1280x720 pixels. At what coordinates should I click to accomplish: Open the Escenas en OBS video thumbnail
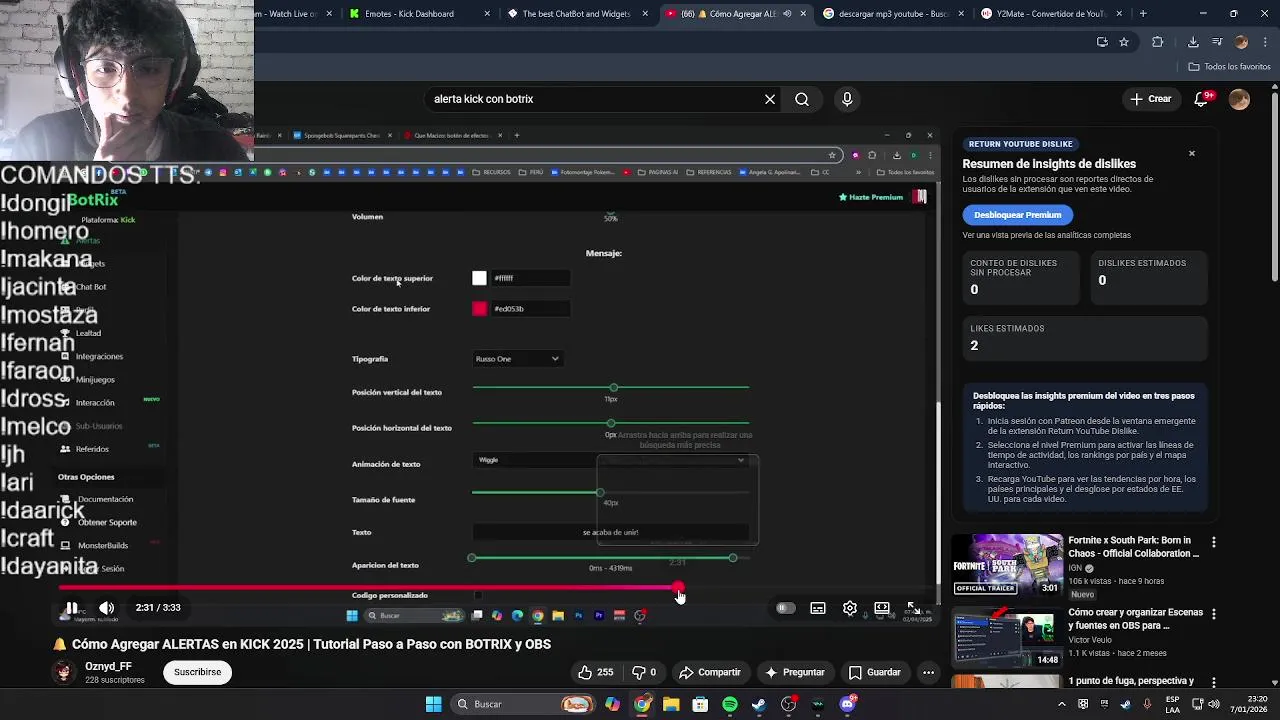click(1007, 637)
